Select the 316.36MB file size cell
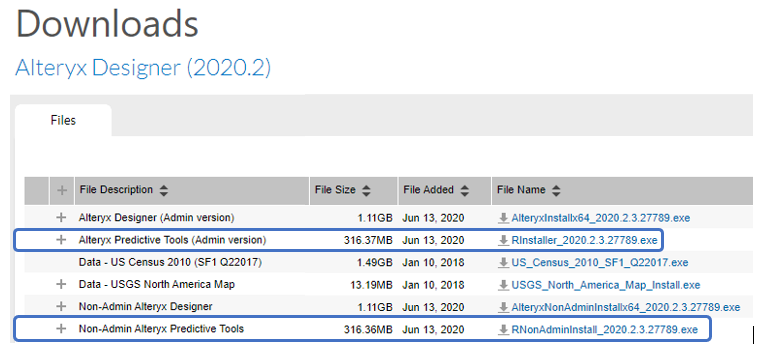The image size is (769, 363). click(x=368, y=330)
